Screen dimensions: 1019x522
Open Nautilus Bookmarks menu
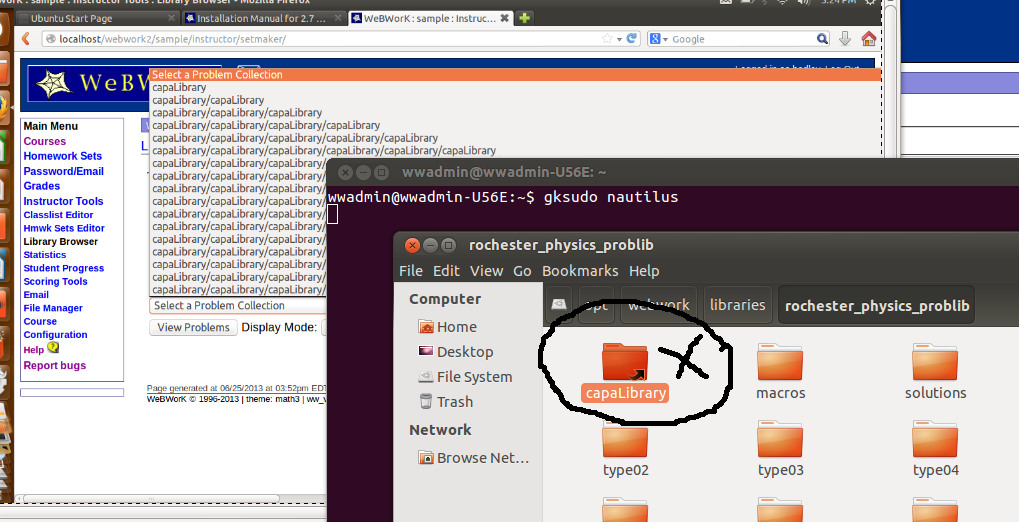coord(580,270)
